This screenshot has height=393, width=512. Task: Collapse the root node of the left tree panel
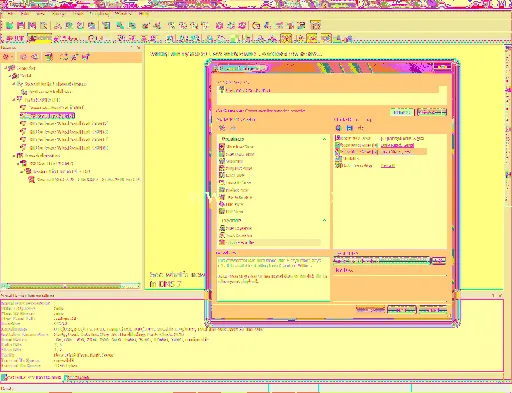click(6, 68)
